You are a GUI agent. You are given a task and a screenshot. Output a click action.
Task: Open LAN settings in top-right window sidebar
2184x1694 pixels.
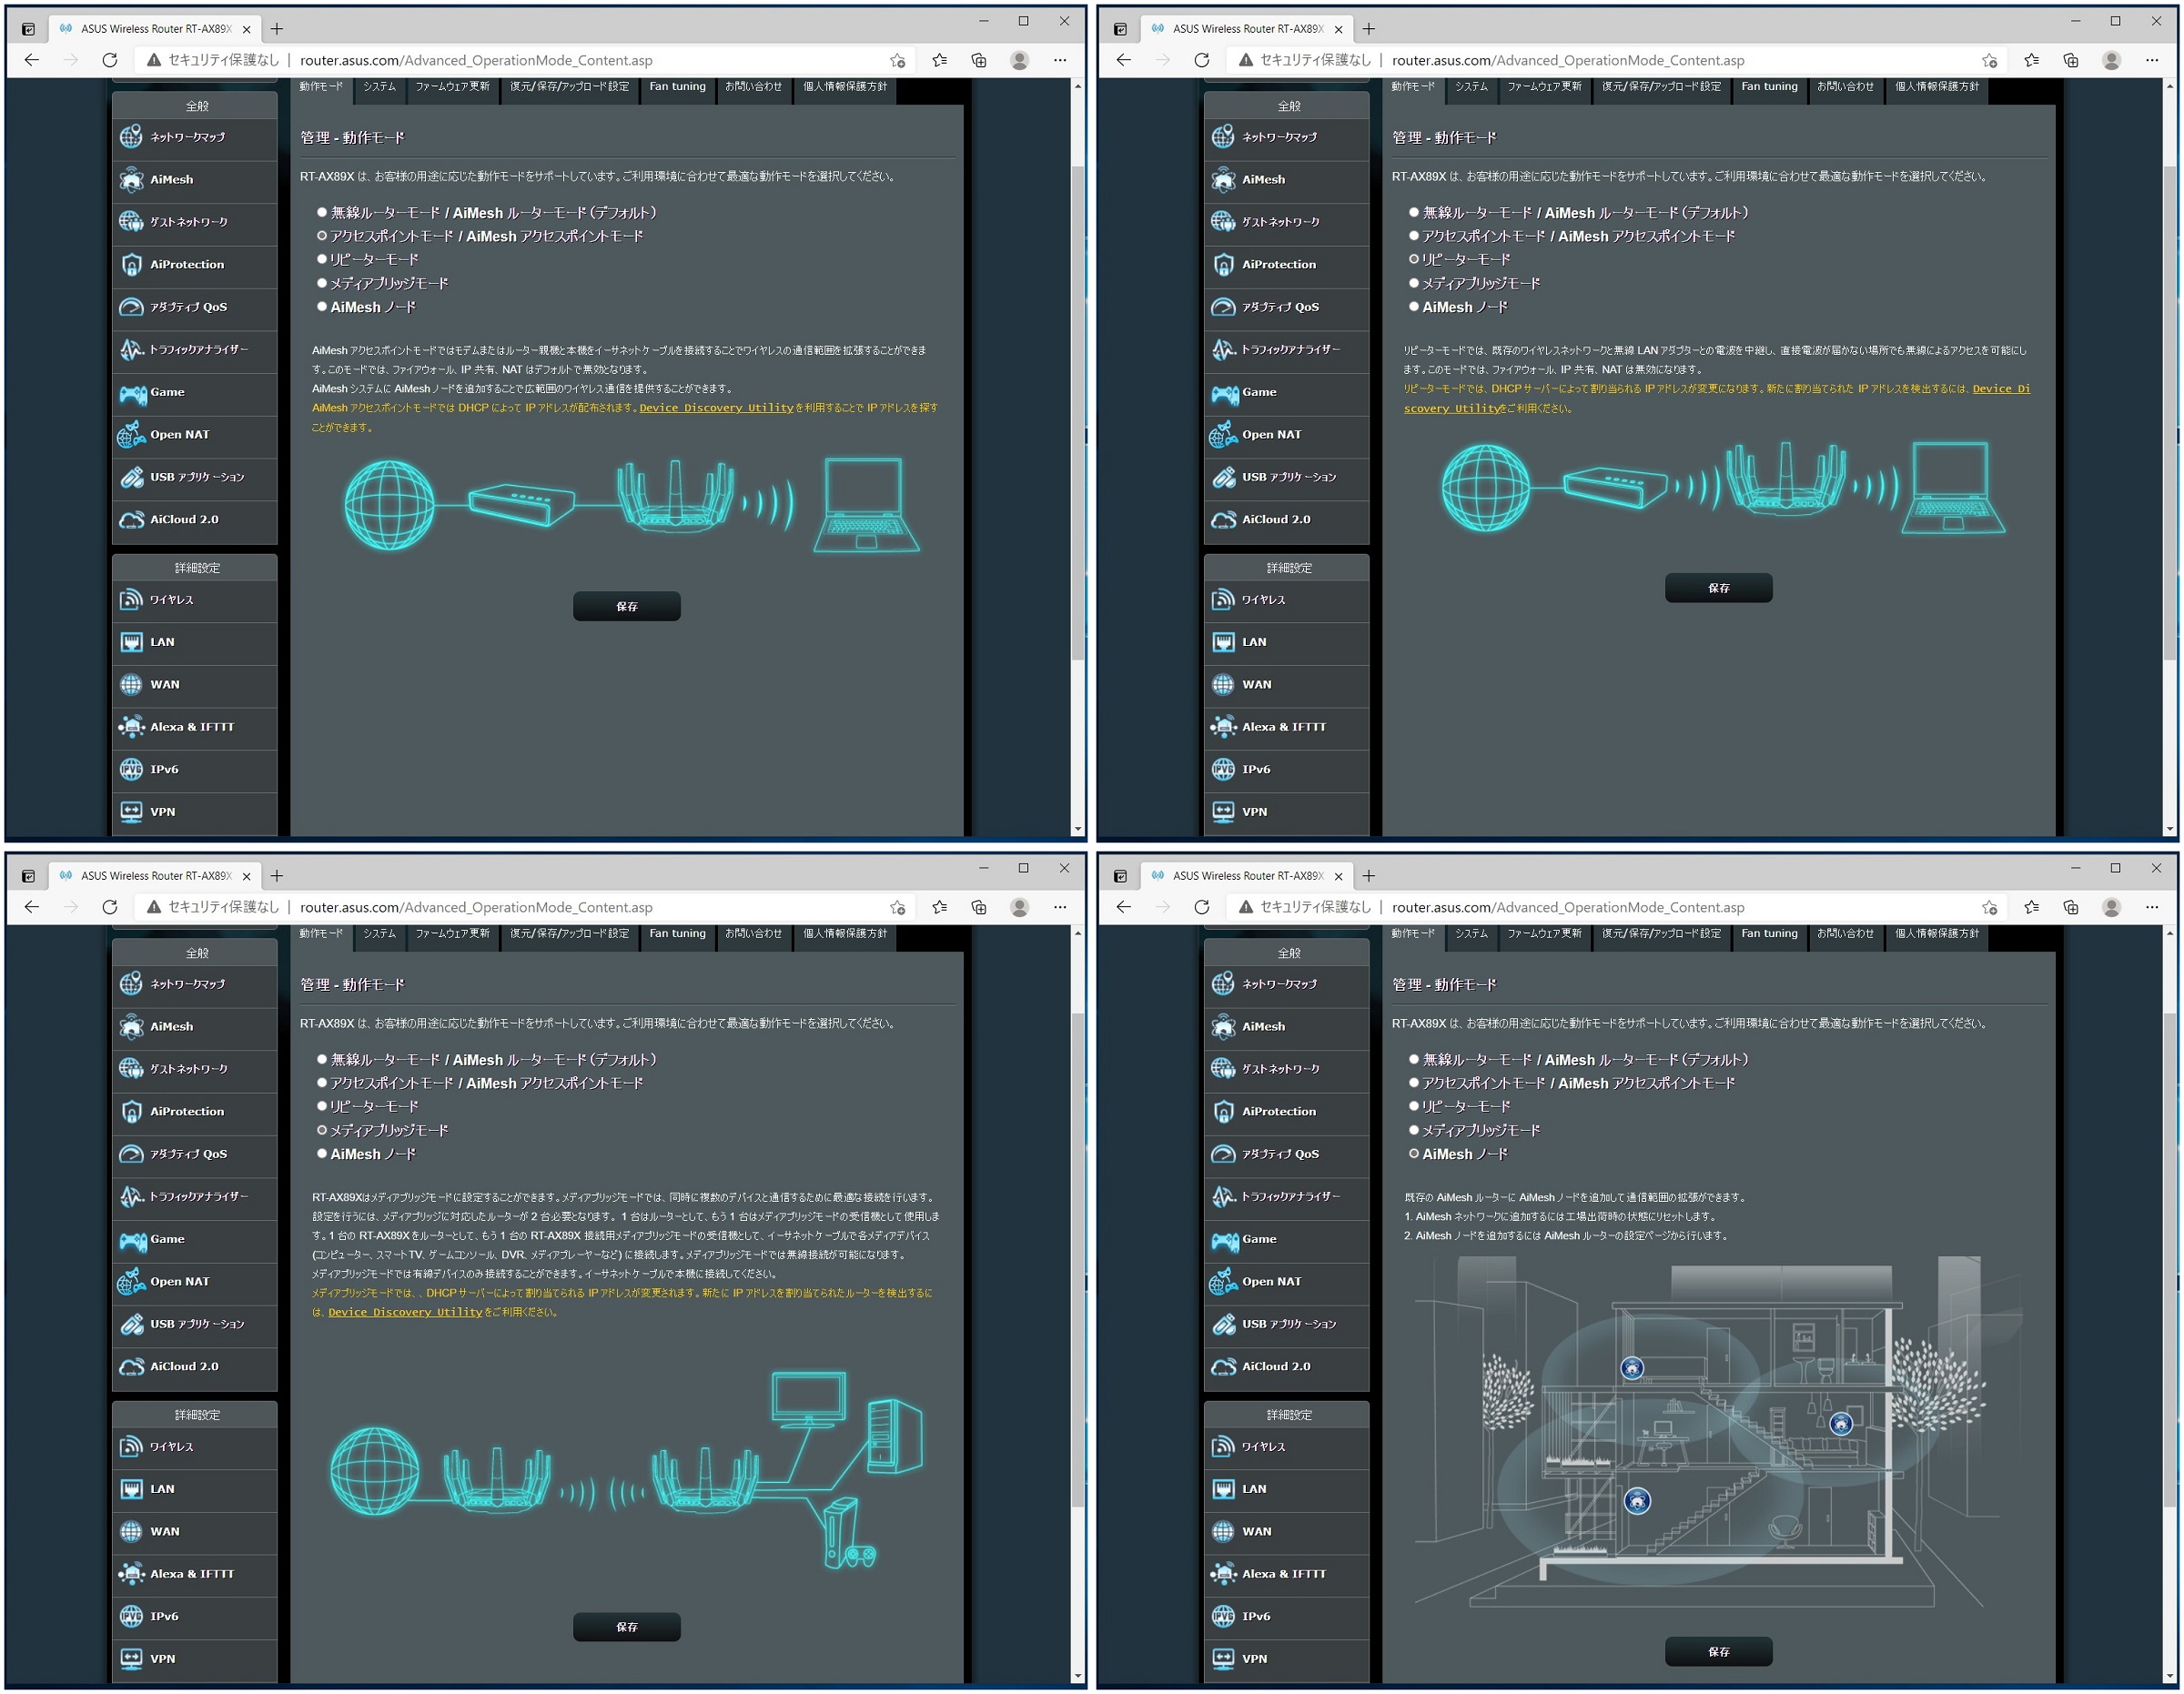(1287, 642)
